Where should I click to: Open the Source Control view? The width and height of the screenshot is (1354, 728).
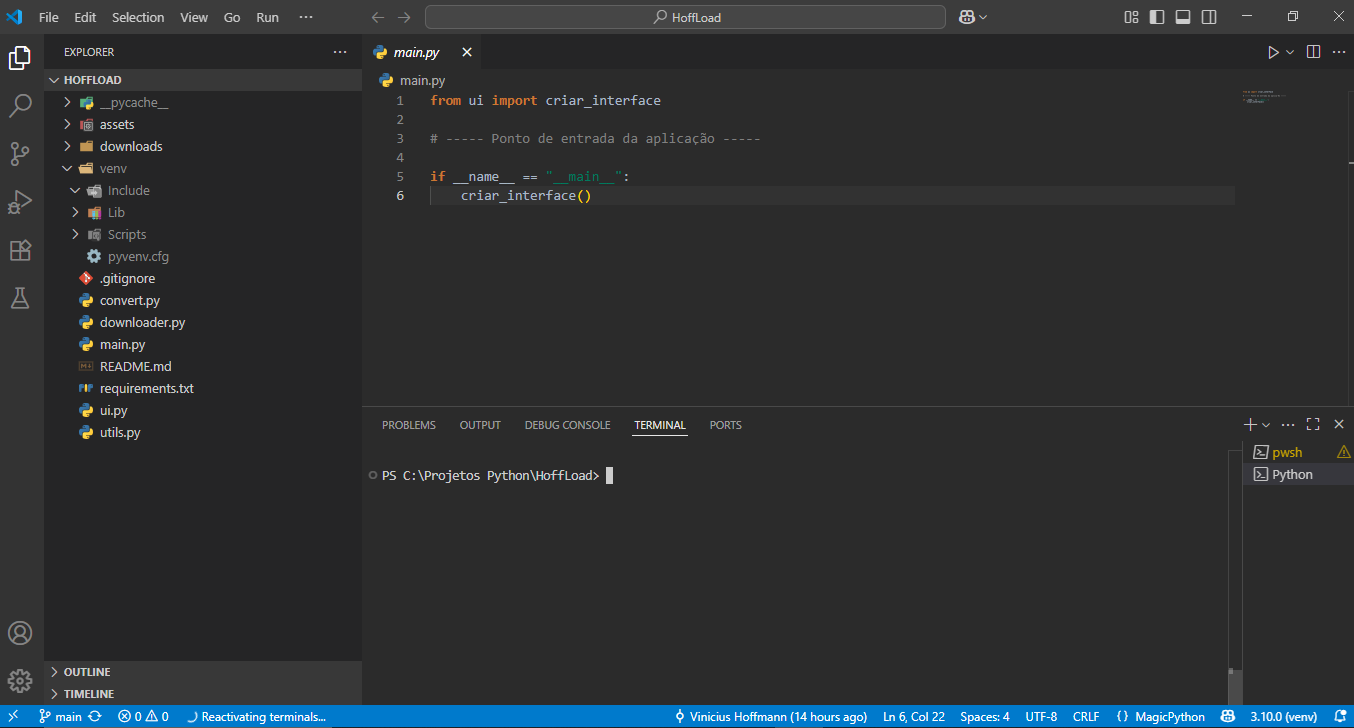point(20,154)
